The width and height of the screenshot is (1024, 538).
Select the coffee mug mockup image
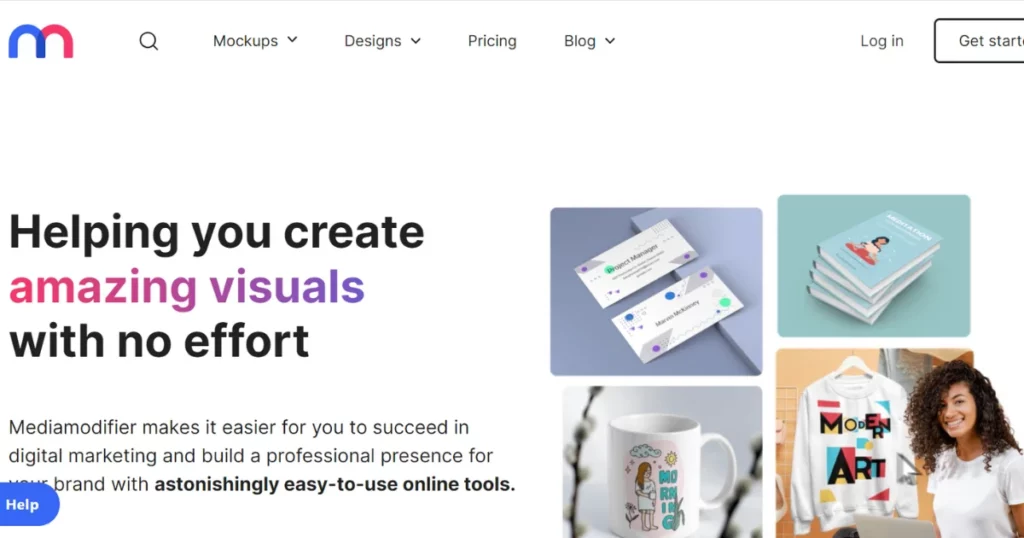point(662,462)
